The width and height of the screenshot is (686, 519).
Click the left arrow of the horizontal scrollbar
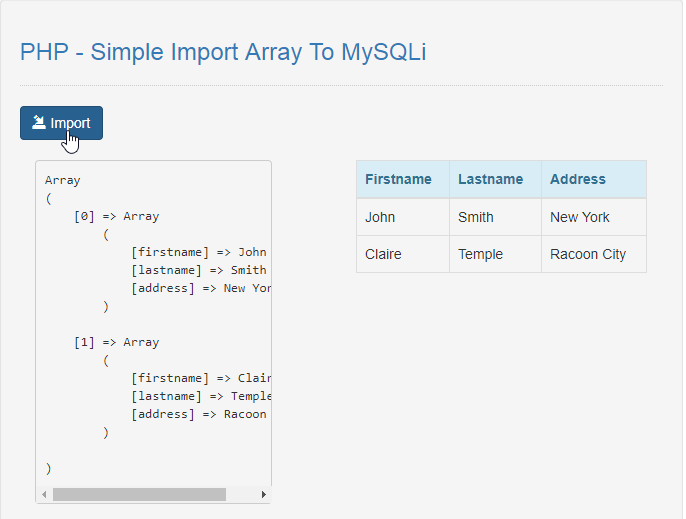click(44, 494)
